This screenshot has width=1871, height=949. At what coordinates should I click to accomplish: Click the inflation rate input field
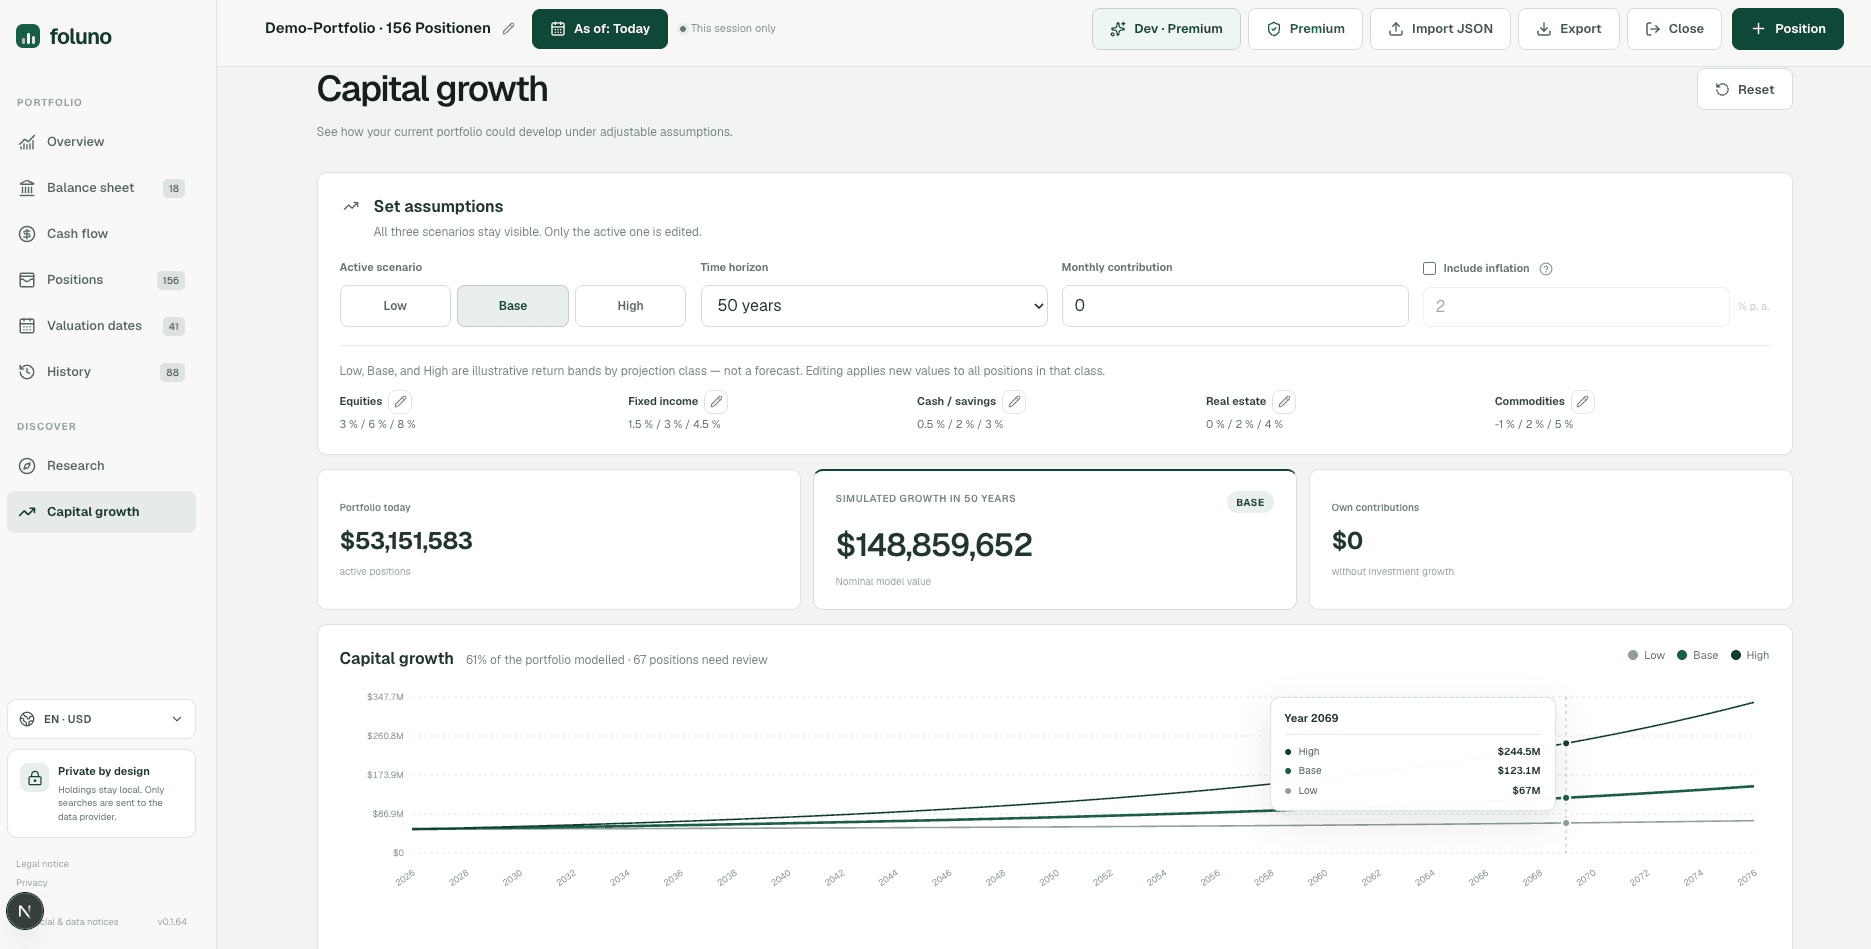click(1576, 306)
